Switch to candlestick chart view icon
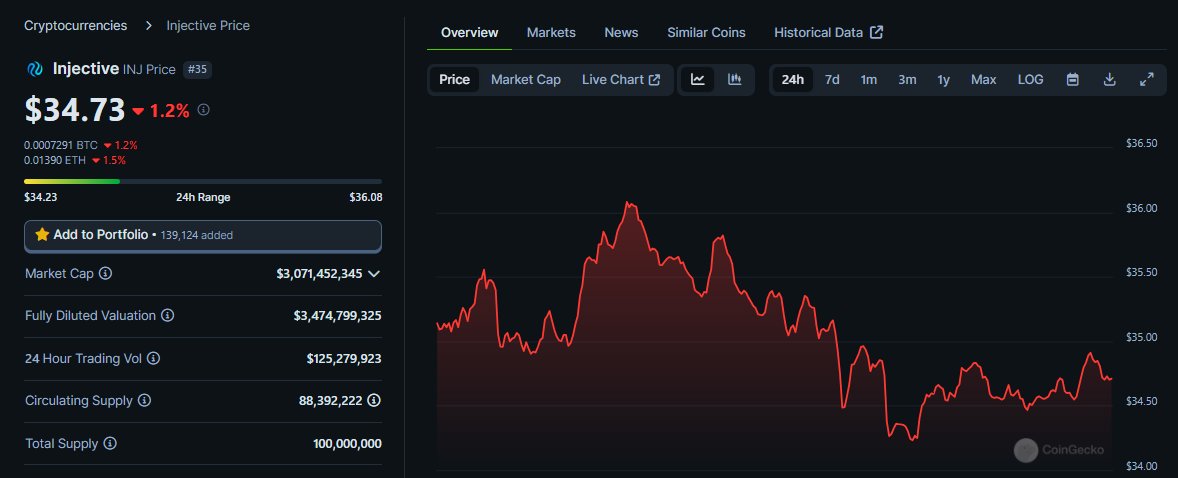The height and width of the screenshot is (478, 1178). pos(735,80)
